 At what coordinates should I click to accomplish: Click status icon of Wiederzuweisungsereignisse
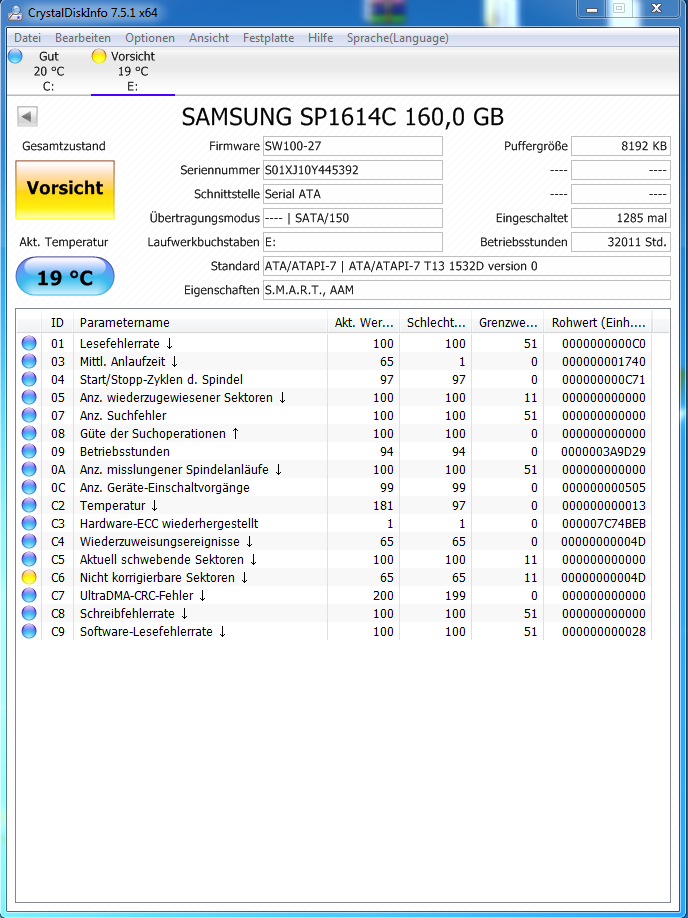coord(29,542)
